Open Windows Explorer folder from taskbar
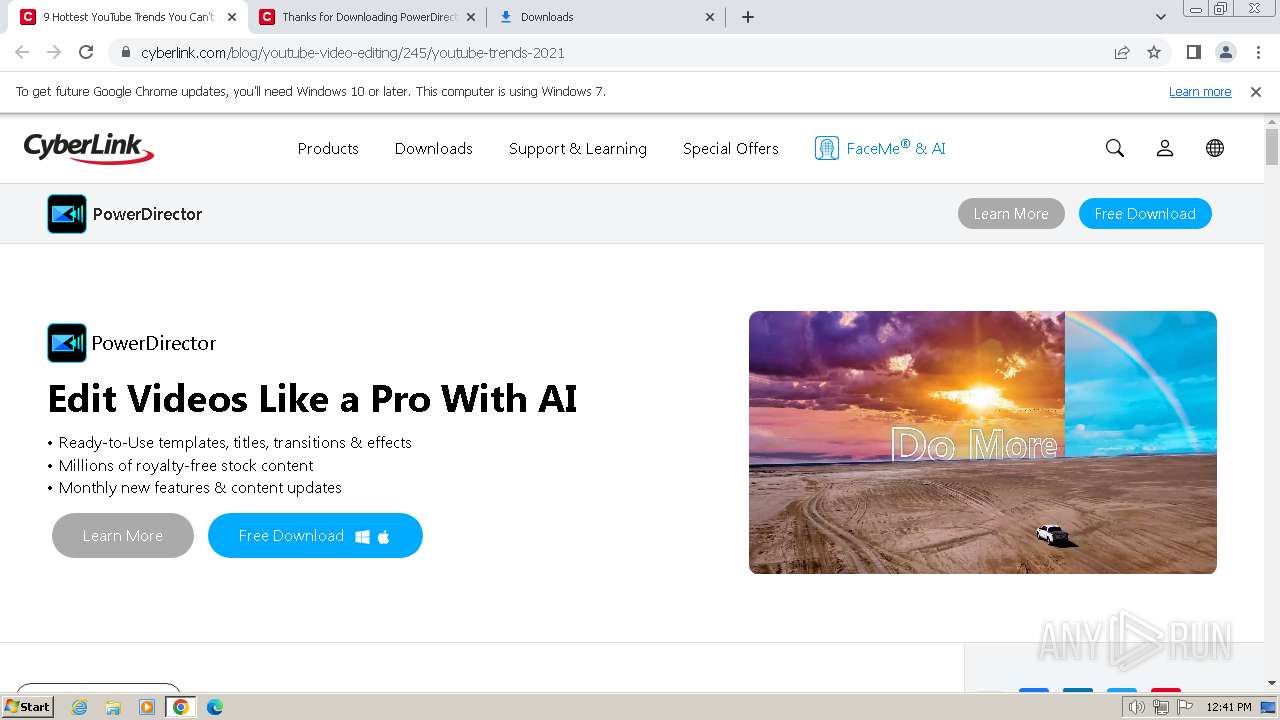The width and height of the screenshot is (1280, 720). (x=113, y=707)
